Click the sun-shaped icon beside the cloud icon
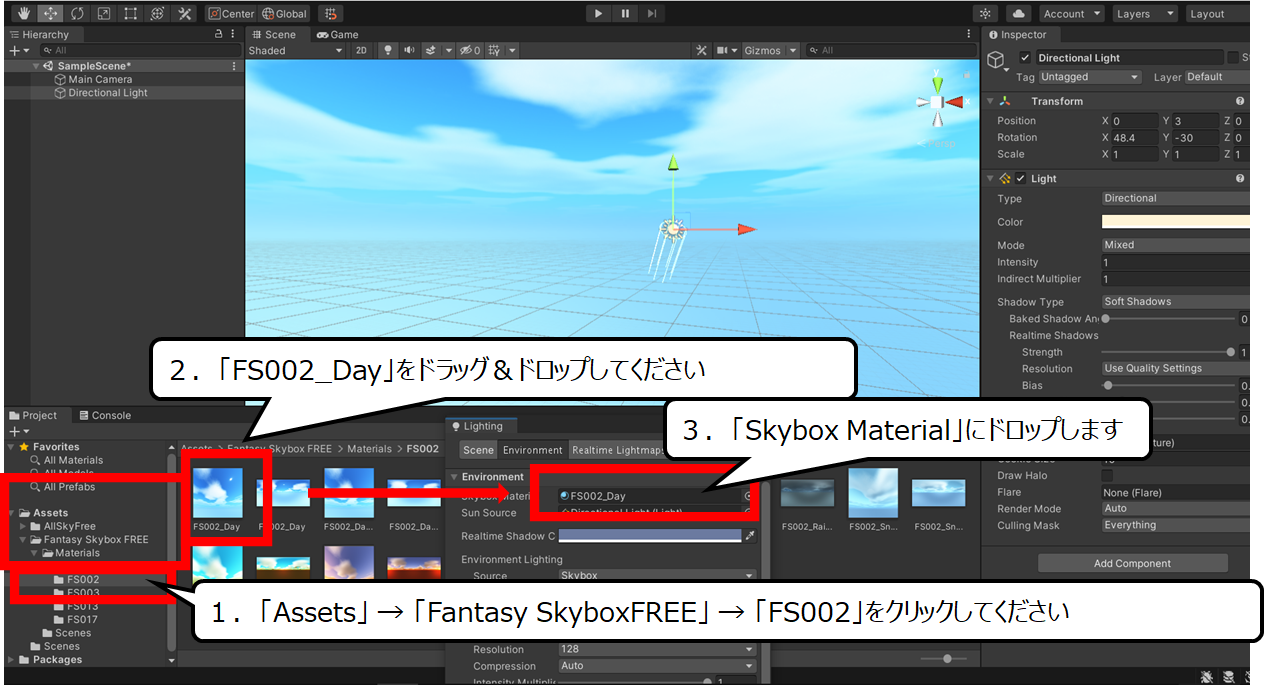Screen dimensions: 1264x685 click(x=986, y=14)
